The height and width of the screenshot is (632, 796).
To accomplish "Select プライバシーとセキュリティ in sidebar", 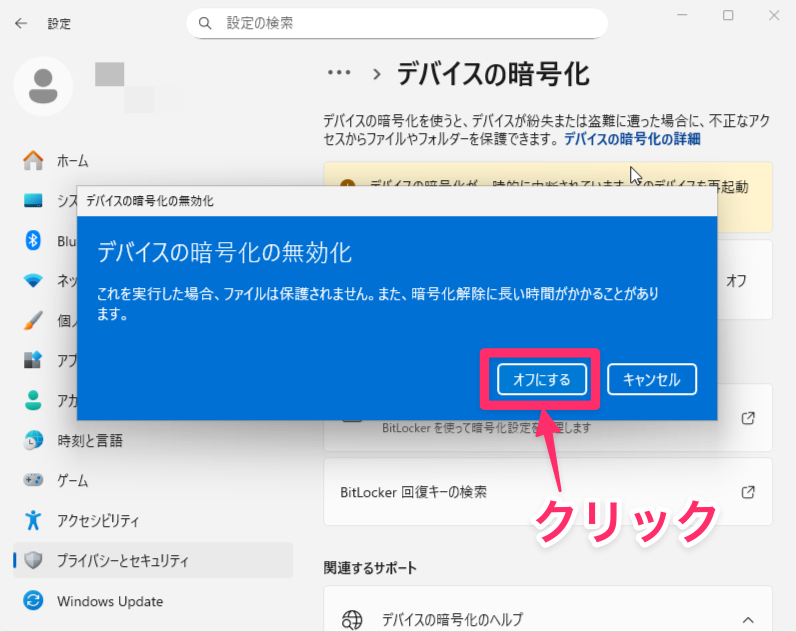I will pos(122,561).
